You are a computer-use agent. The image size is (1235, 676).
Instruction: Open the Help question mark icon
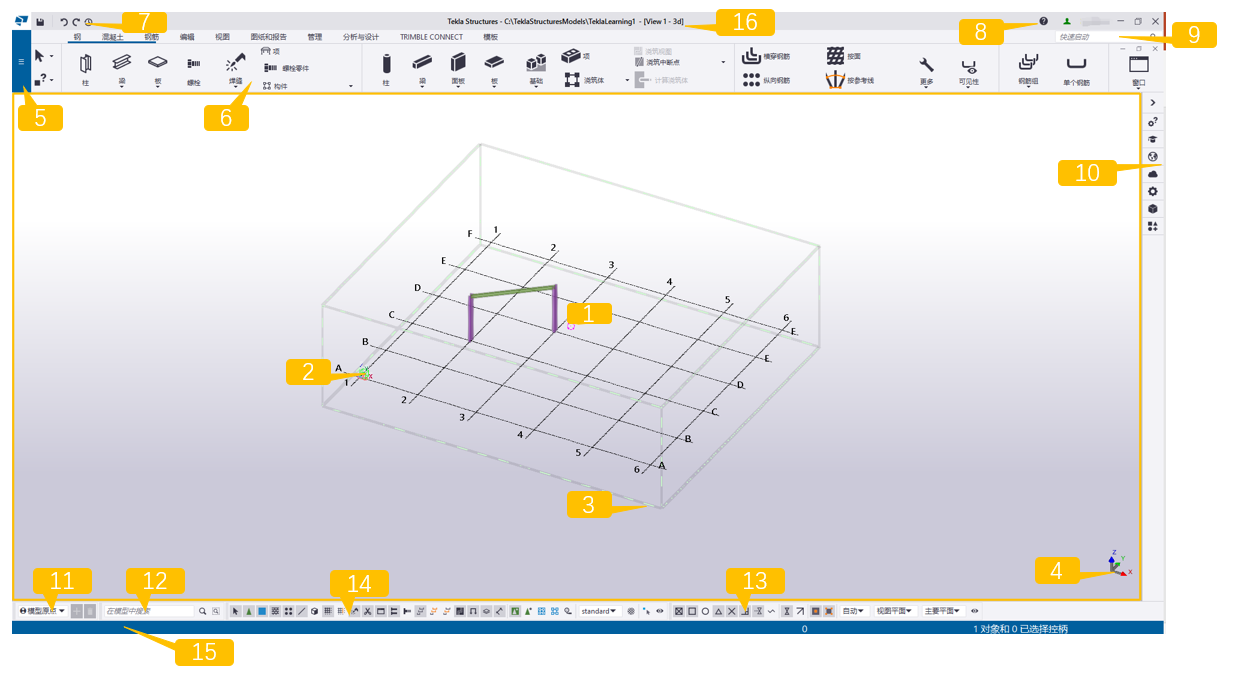tap(1041, 20)
